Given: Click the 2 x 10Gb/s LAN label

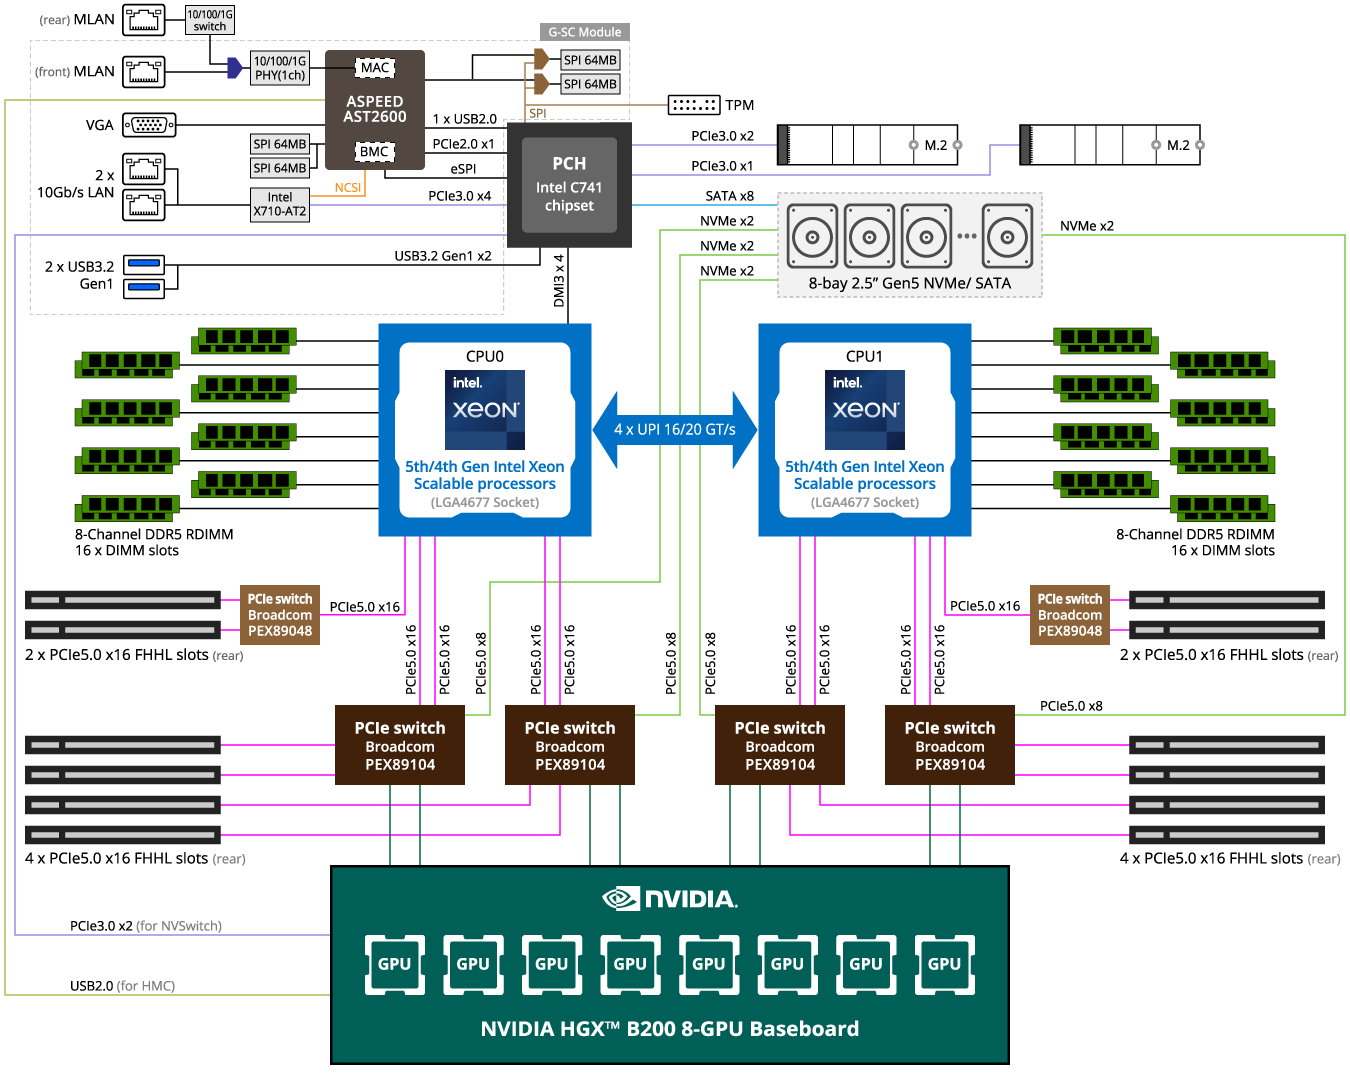Looking at the screenshot, I should [76, 184].
